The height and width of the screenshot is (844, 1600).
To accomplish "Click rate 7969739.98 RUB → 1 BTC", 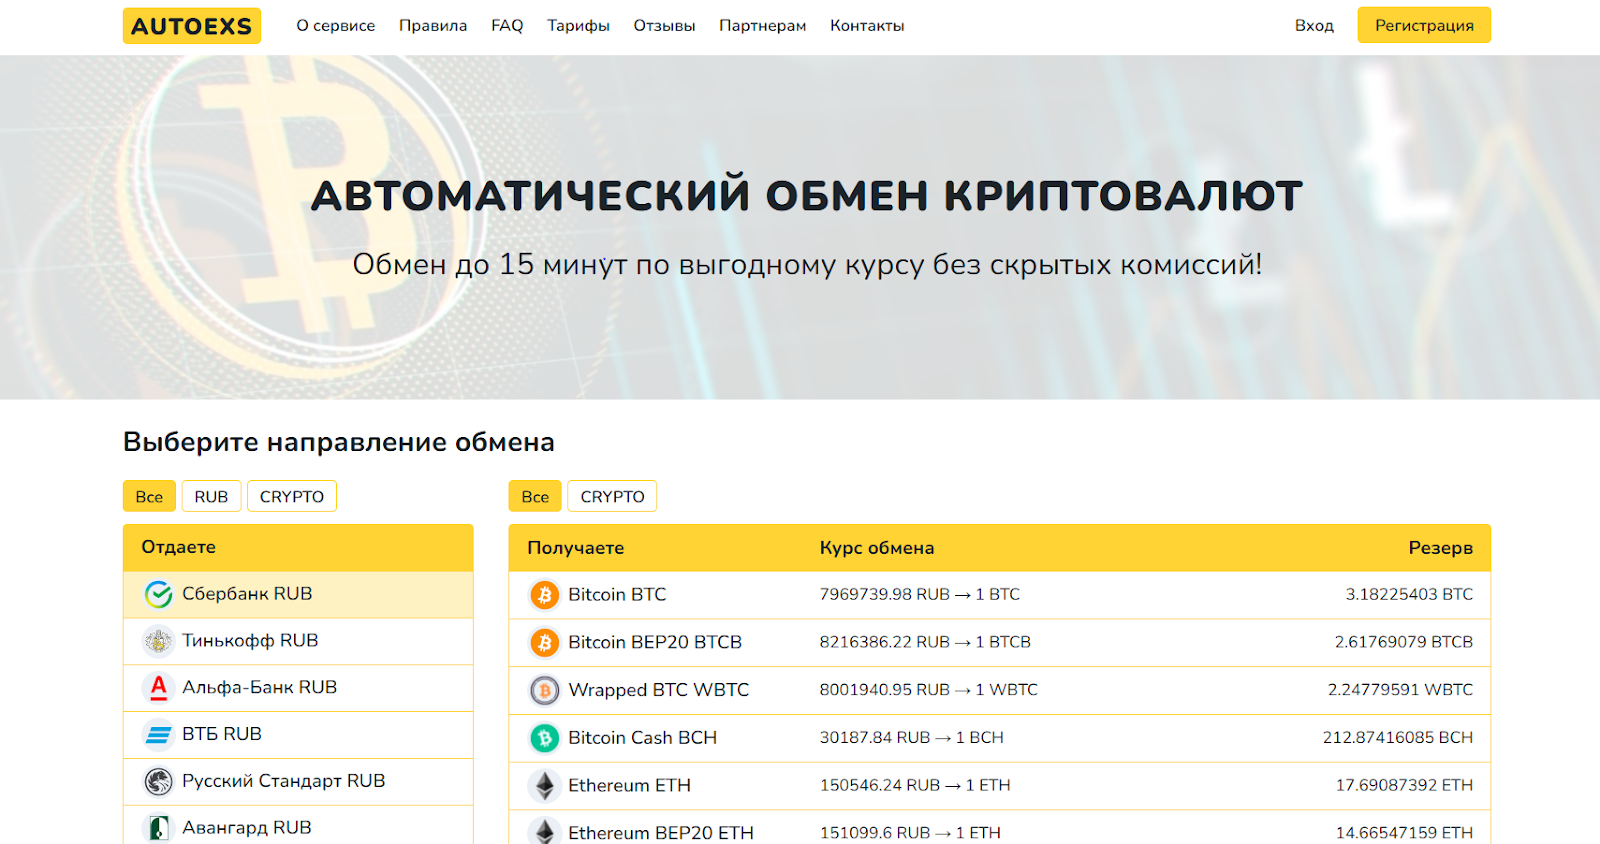I will click(920, 595).
